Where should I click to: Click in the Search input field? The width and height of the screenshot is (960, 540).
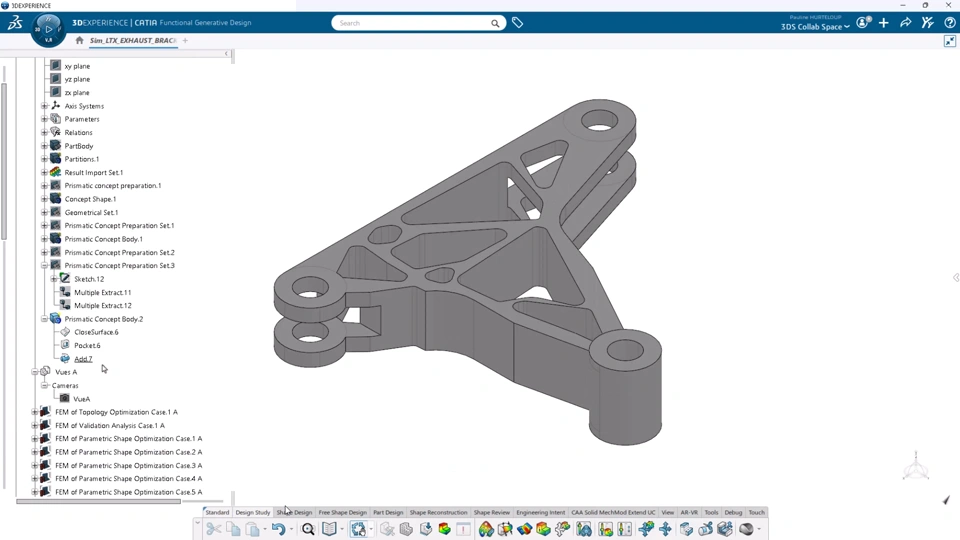pos(411,23)
